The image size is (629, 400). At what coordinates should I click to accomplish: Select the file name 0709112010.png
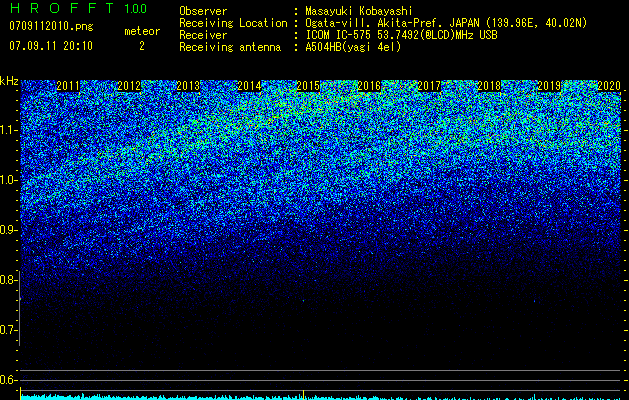click(x=51, y=27)
